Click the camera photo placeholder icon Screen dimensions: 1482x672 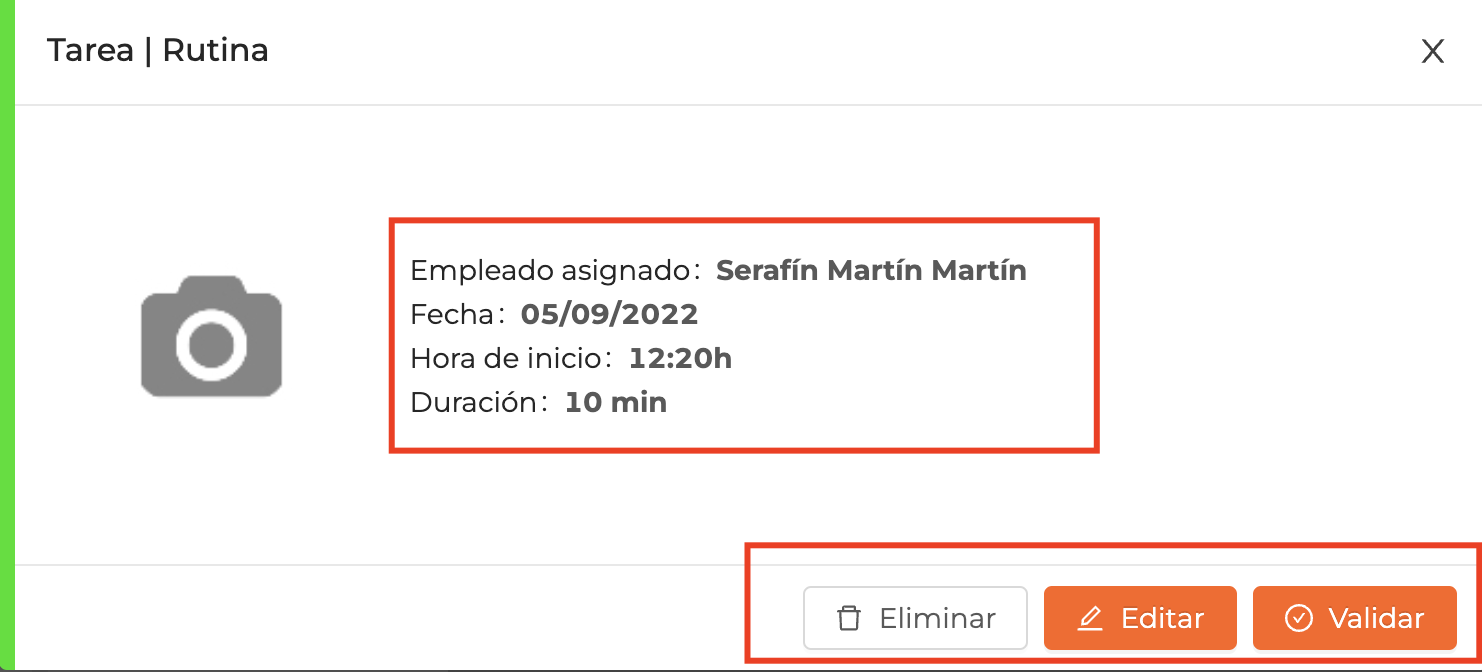(211, 336)
